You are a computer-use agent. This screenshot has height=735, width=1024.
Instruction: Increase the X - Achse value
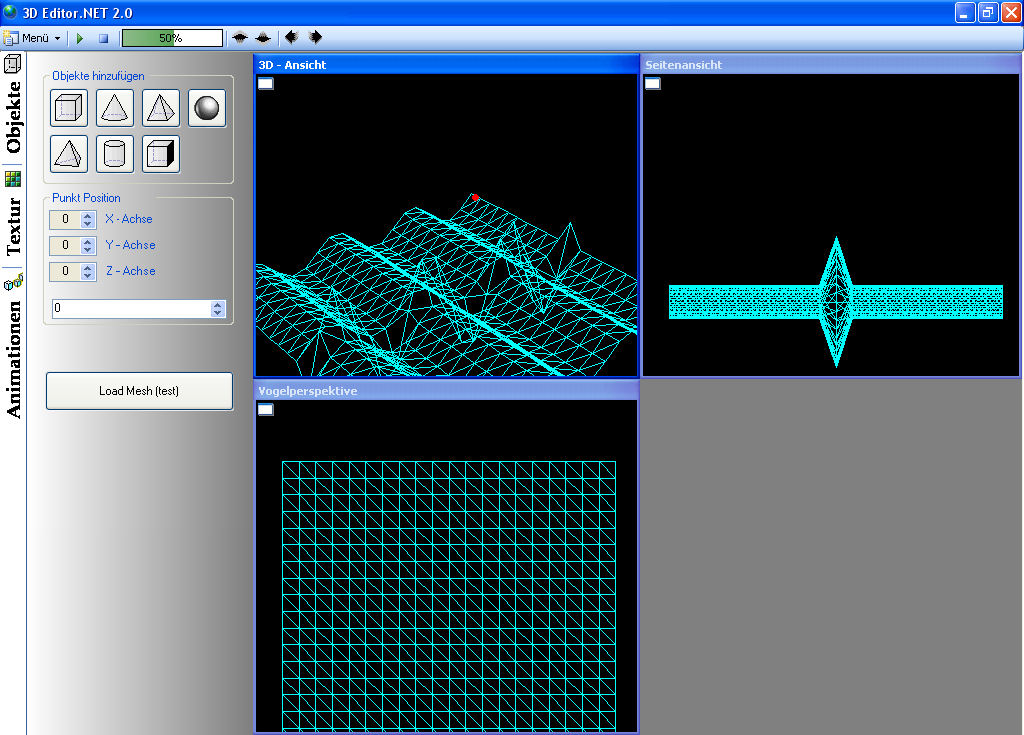(x=88, y=215)
